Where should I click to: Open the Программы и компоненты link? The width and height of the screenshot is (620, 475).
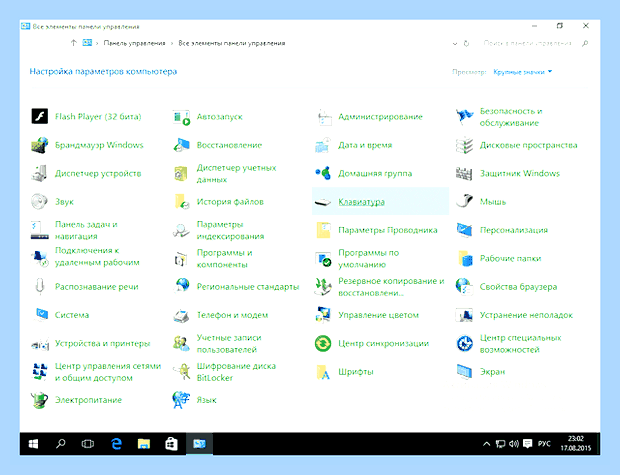(224, 259)
